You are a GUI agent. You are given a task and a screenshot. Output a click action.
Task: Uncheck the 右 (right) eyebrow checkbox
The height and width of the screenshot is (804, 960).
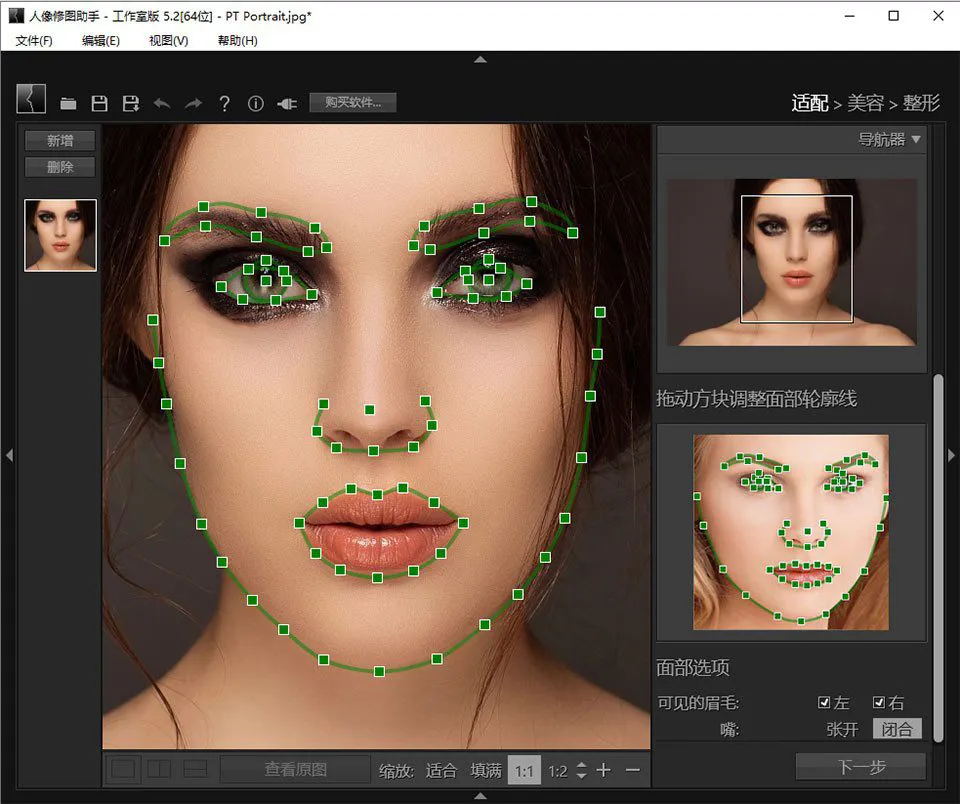pos(879,703)
